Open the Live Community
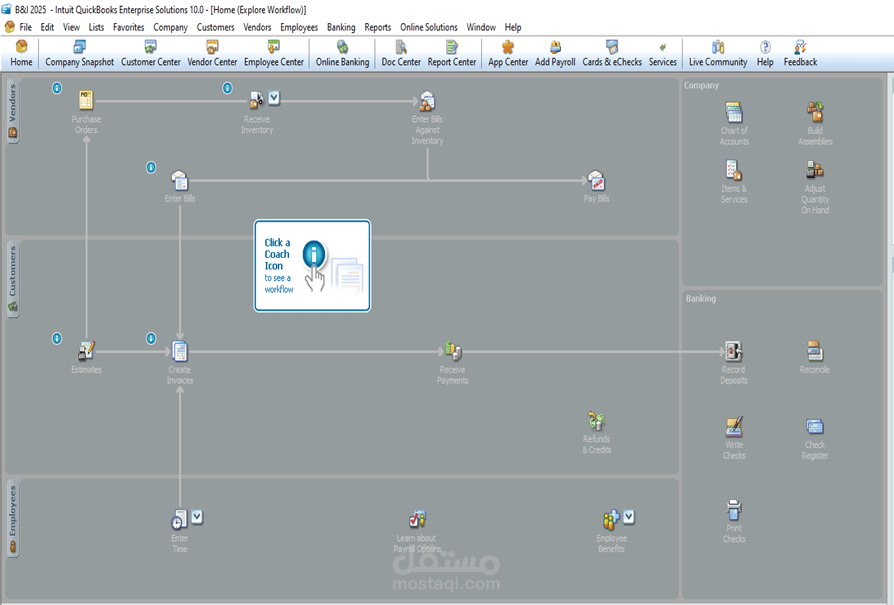The height and width of the screenshot is (605, 894). (718, 54)
